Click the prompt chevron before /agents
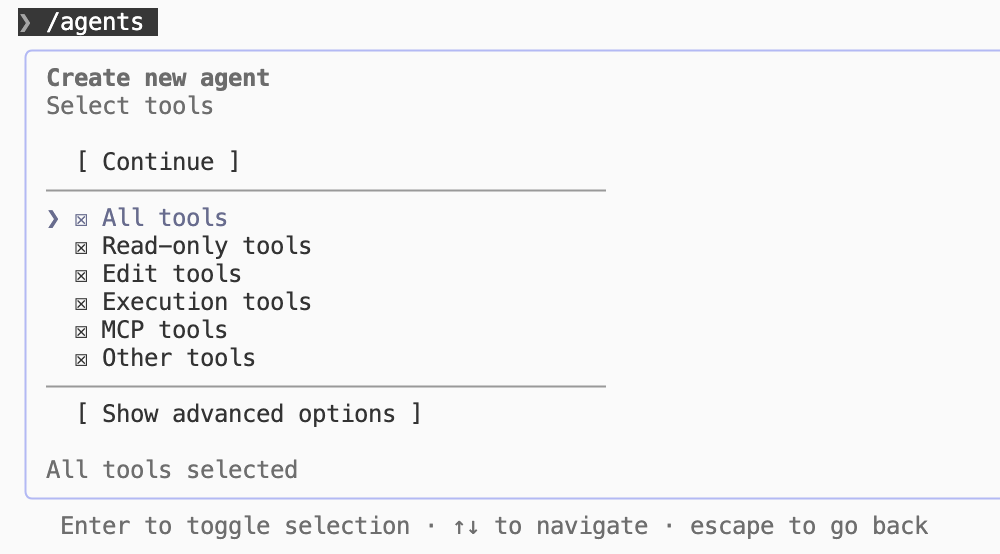Viewport: 1000px width, 554px height. [x=26, y=22]
